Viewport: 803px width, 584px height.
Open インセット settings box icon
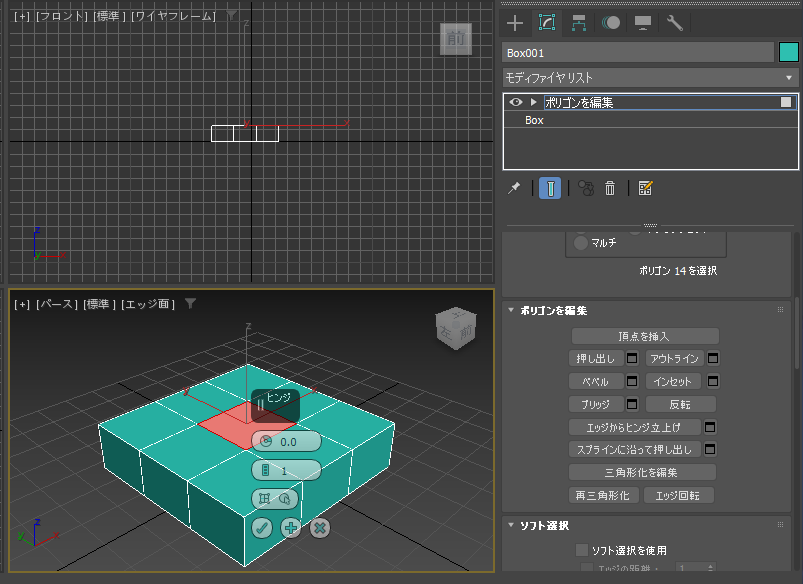(713, 381)
